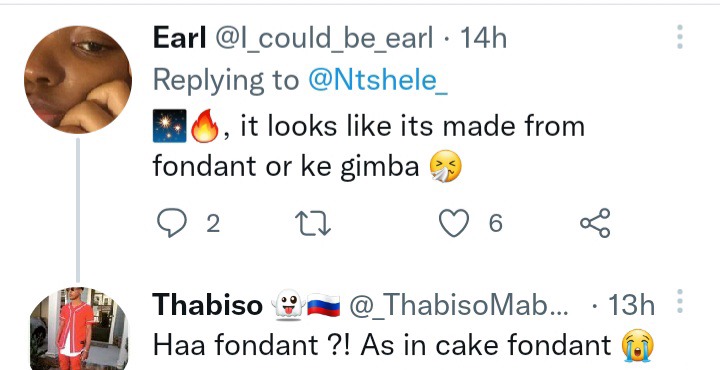Share Earl's tweet via share icon
The image size is (720, 370).
click(x=595, y=223)
